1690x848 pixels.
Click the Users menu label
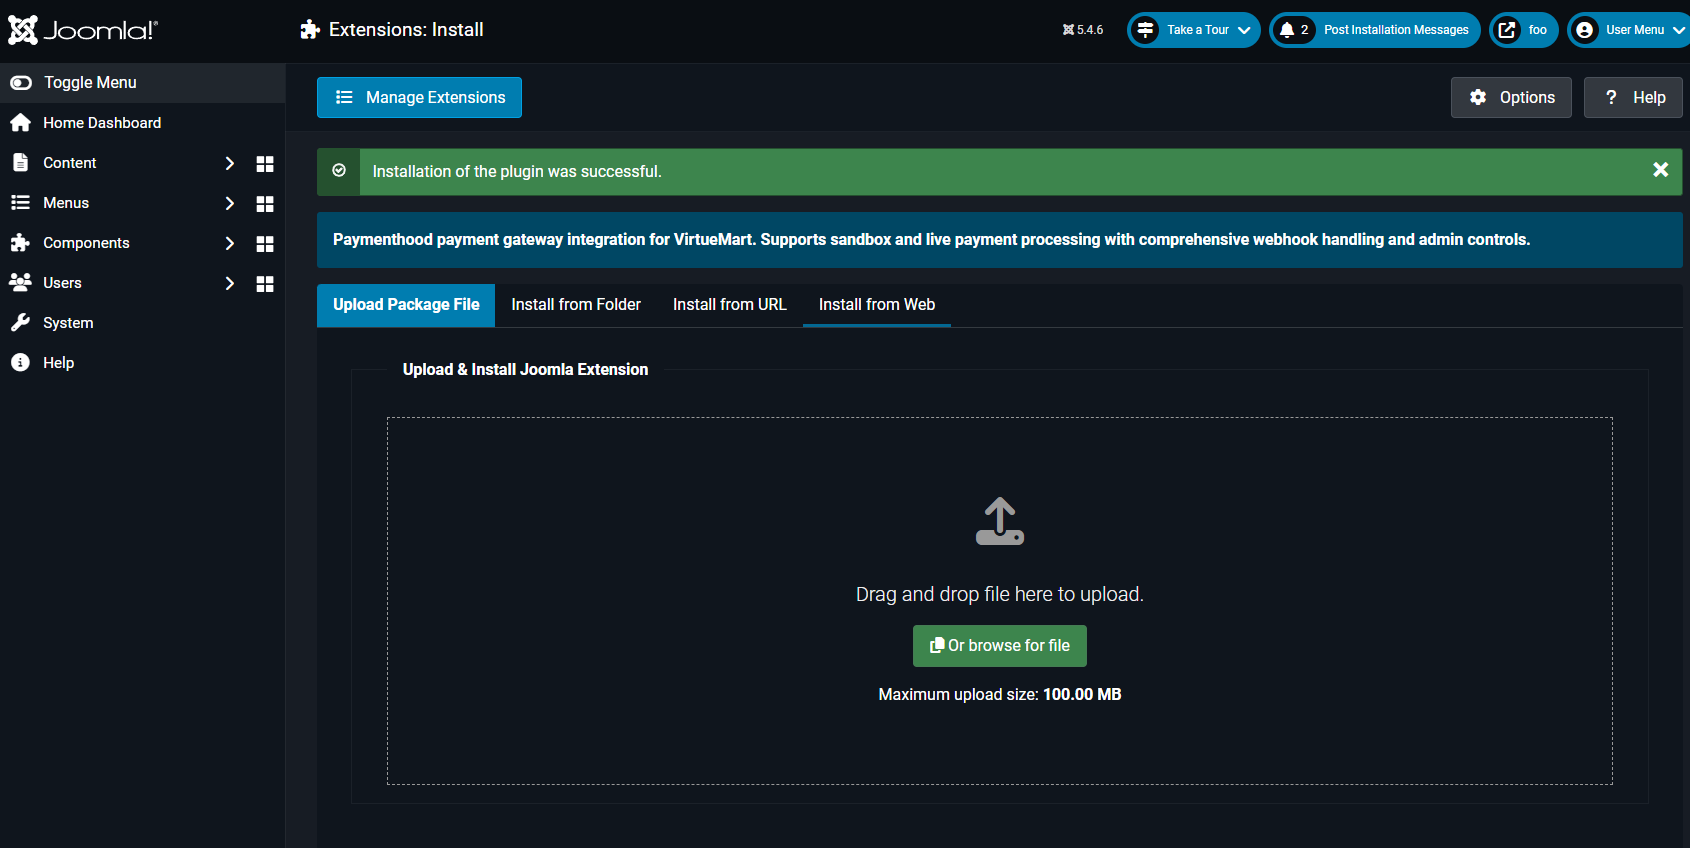(x=62, y=283)
